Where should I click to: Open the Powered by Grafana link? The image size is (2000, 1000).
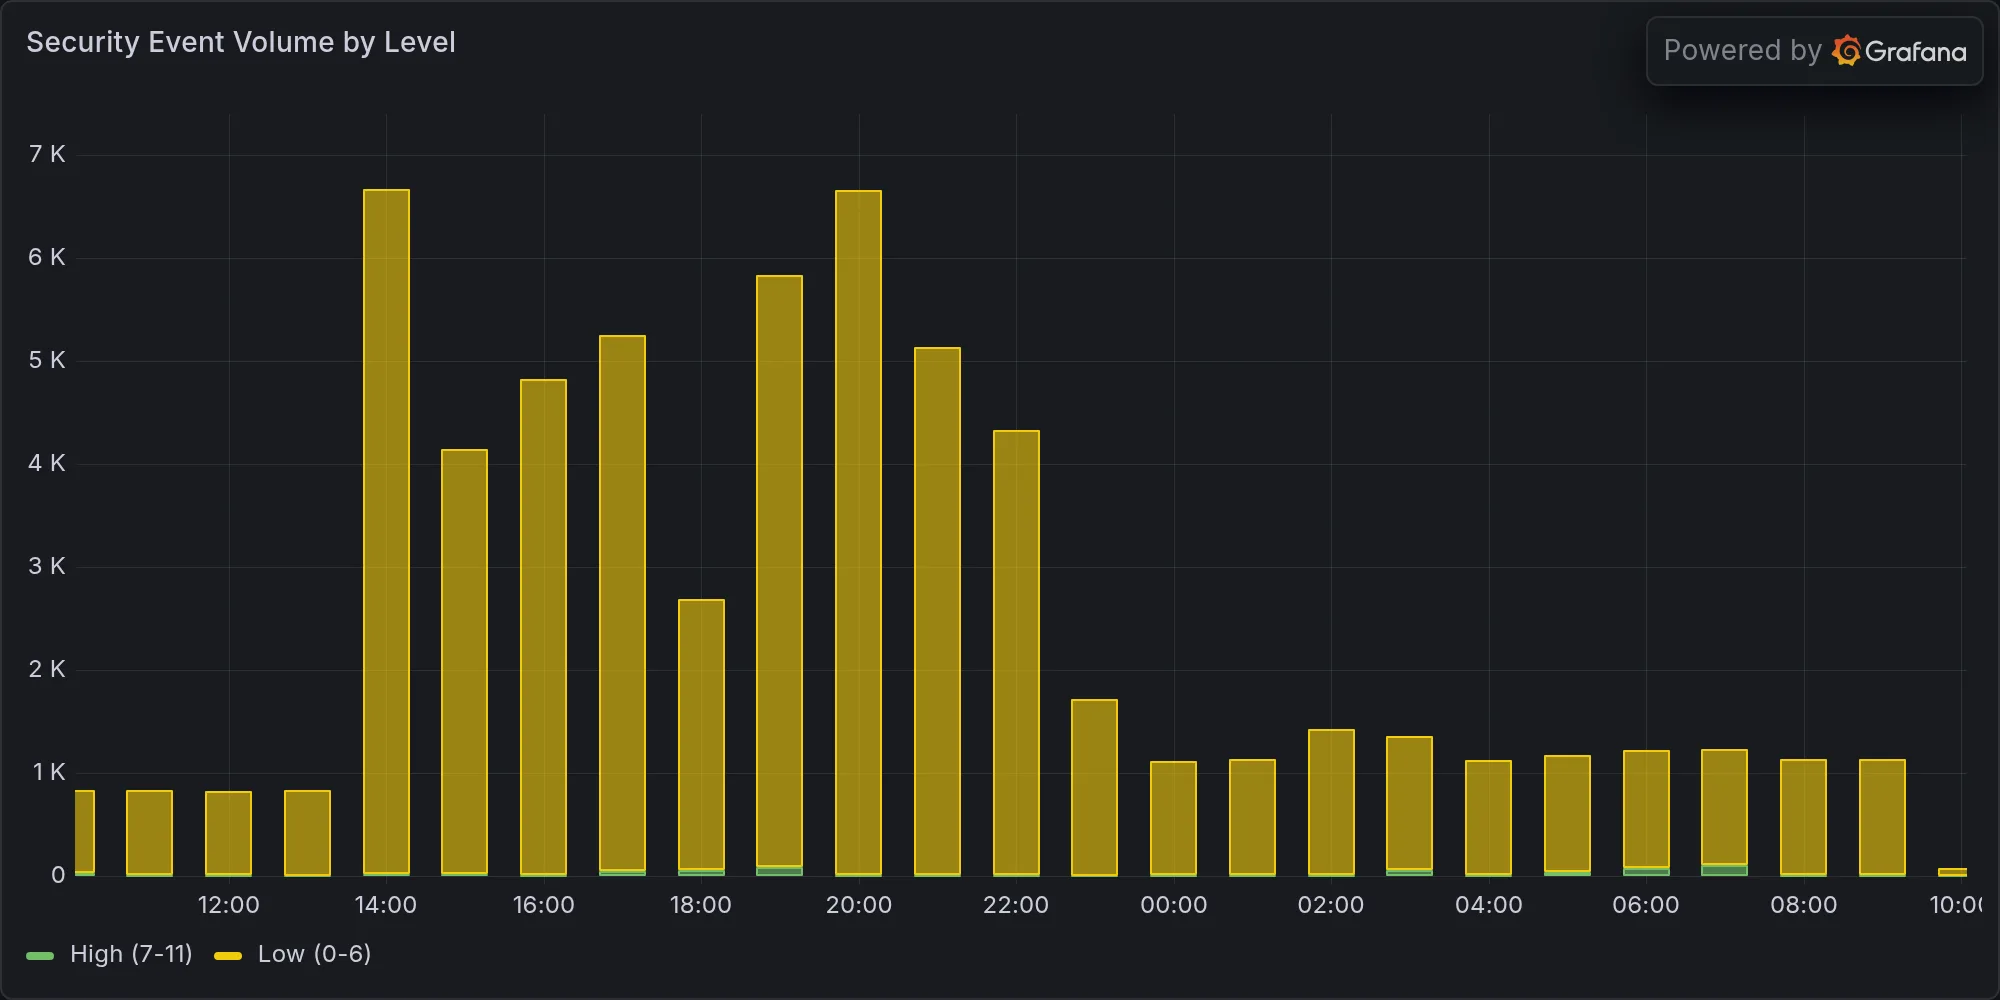1814,51
